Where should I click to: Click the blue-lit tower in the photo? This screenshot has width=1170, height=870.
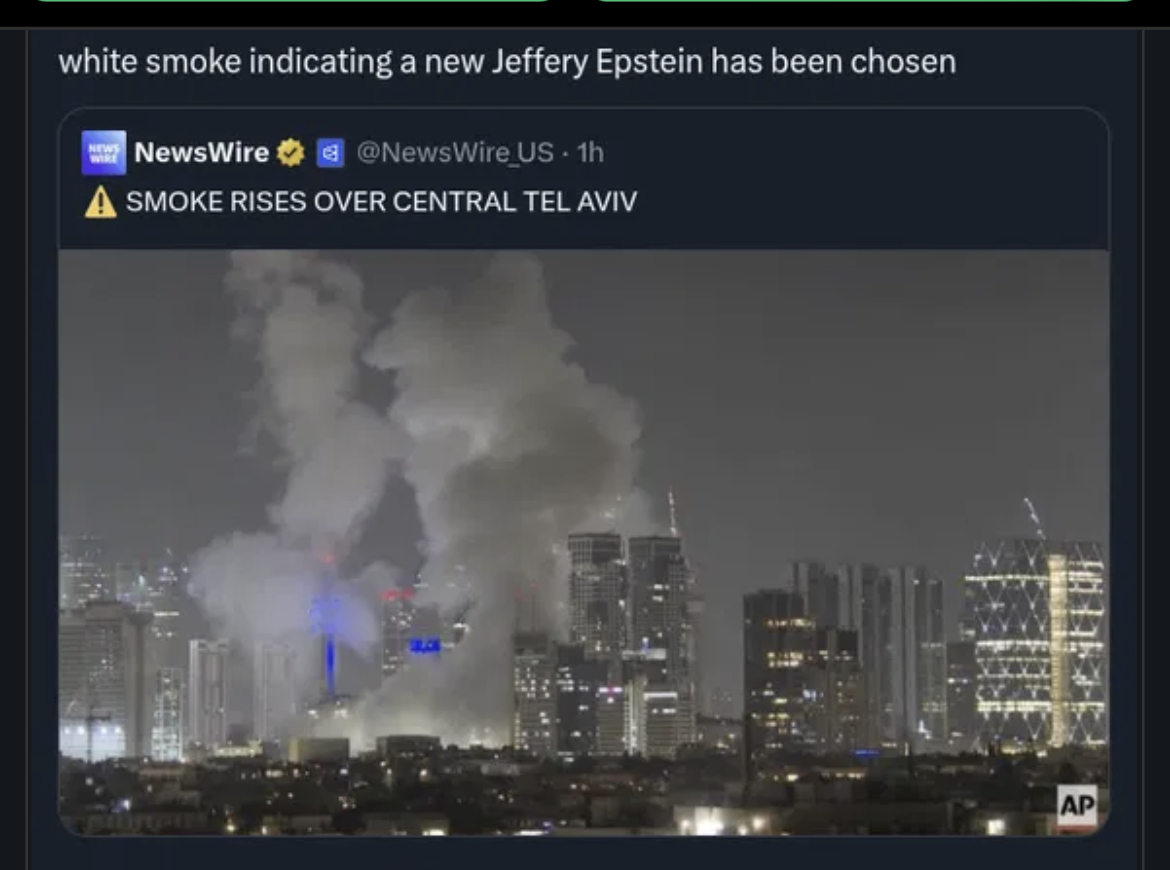click(329, 634)
